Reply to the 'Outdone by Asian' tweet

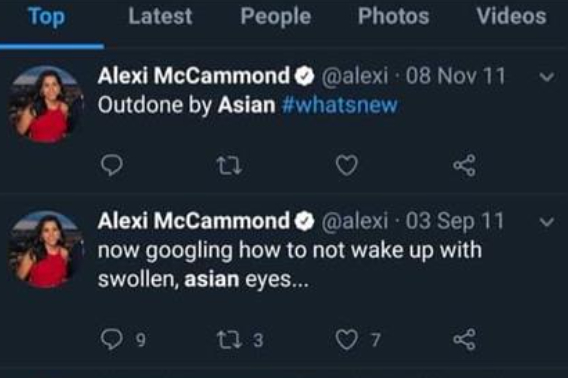click(x=112, y=165)
